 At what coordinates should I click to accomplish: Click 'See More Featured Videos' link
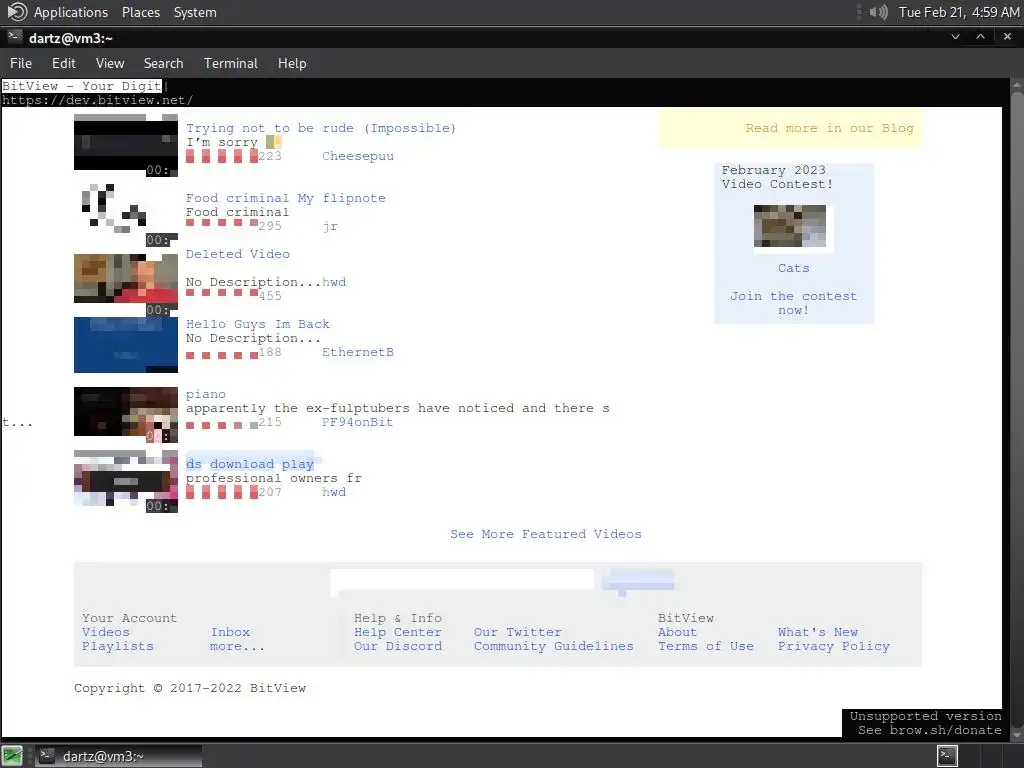546,534
